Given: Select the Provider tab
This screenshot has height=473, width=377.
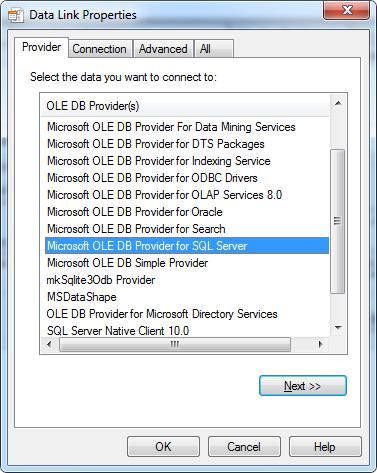Looking at the screenshot, I should [41, 47].
